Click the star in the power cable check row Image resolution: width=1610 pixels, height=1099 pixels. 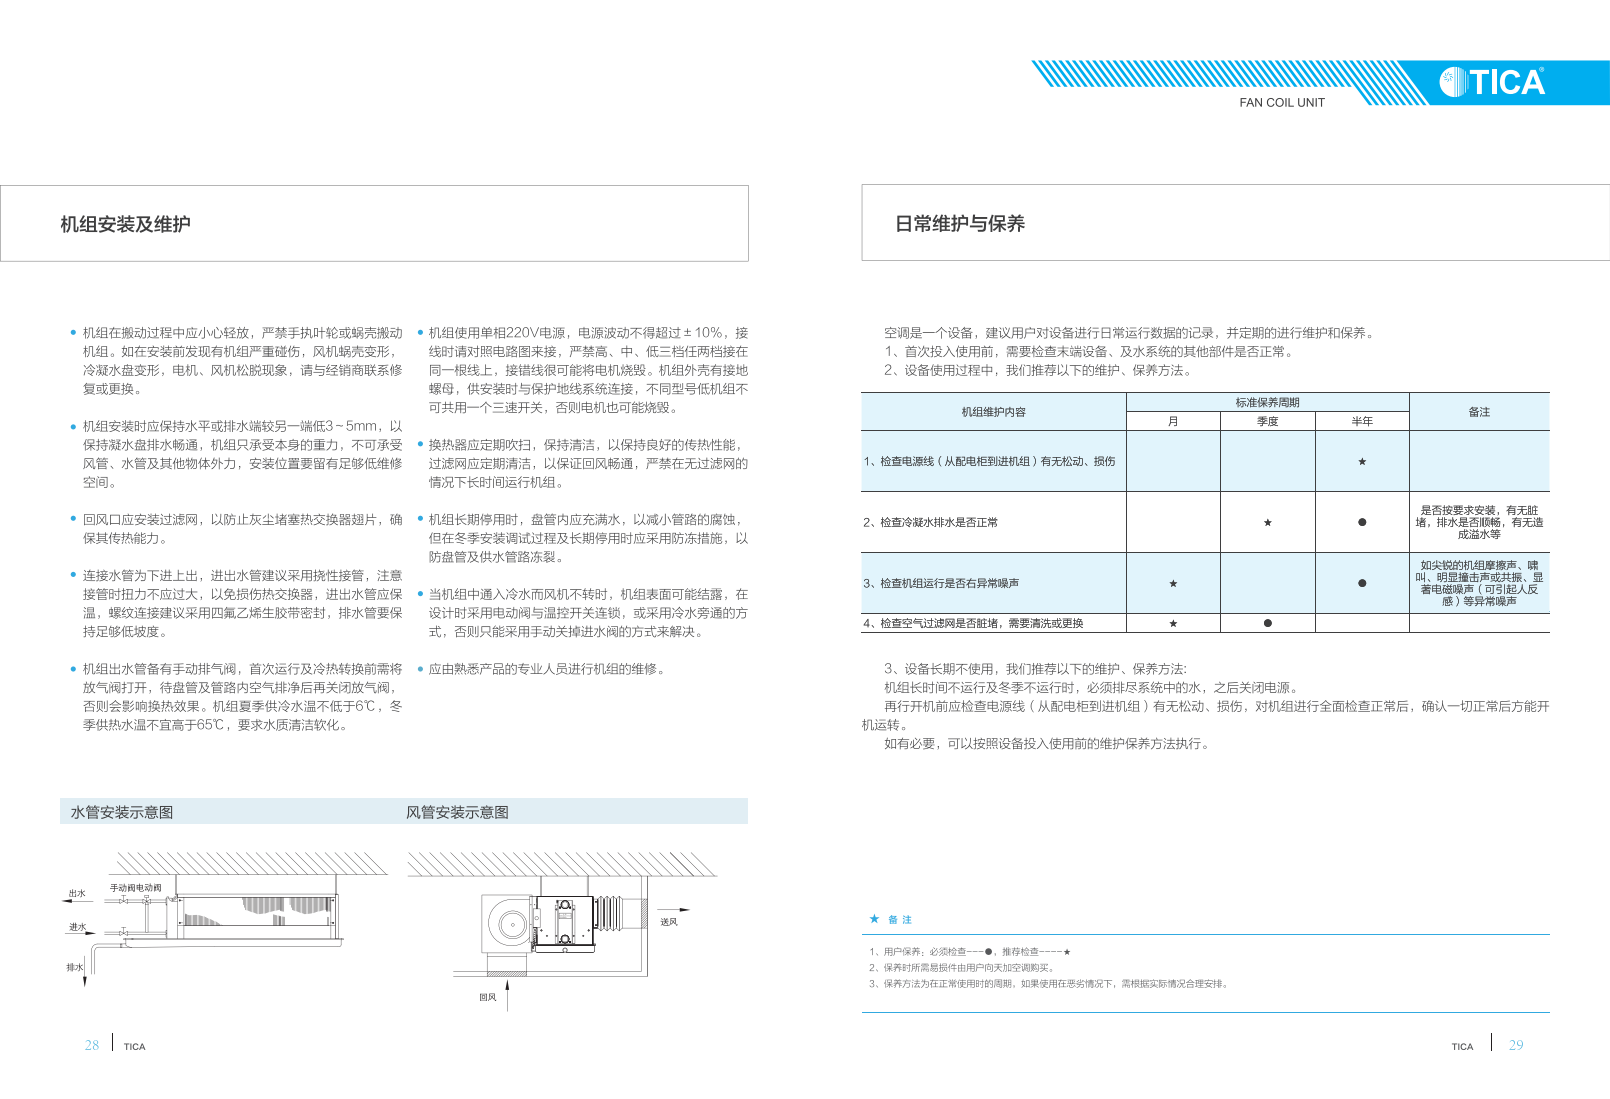(1362, 462)
